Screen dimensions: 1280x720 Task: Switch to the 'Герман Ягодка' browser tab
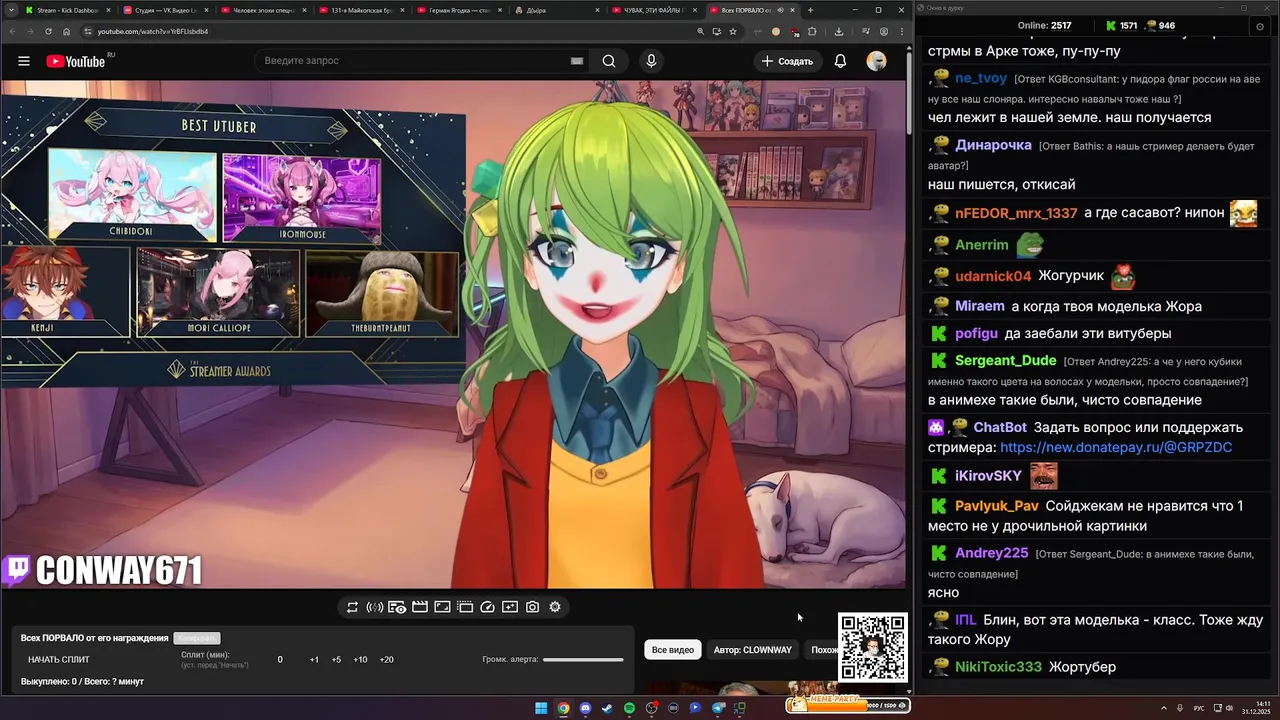coord(457,10)
